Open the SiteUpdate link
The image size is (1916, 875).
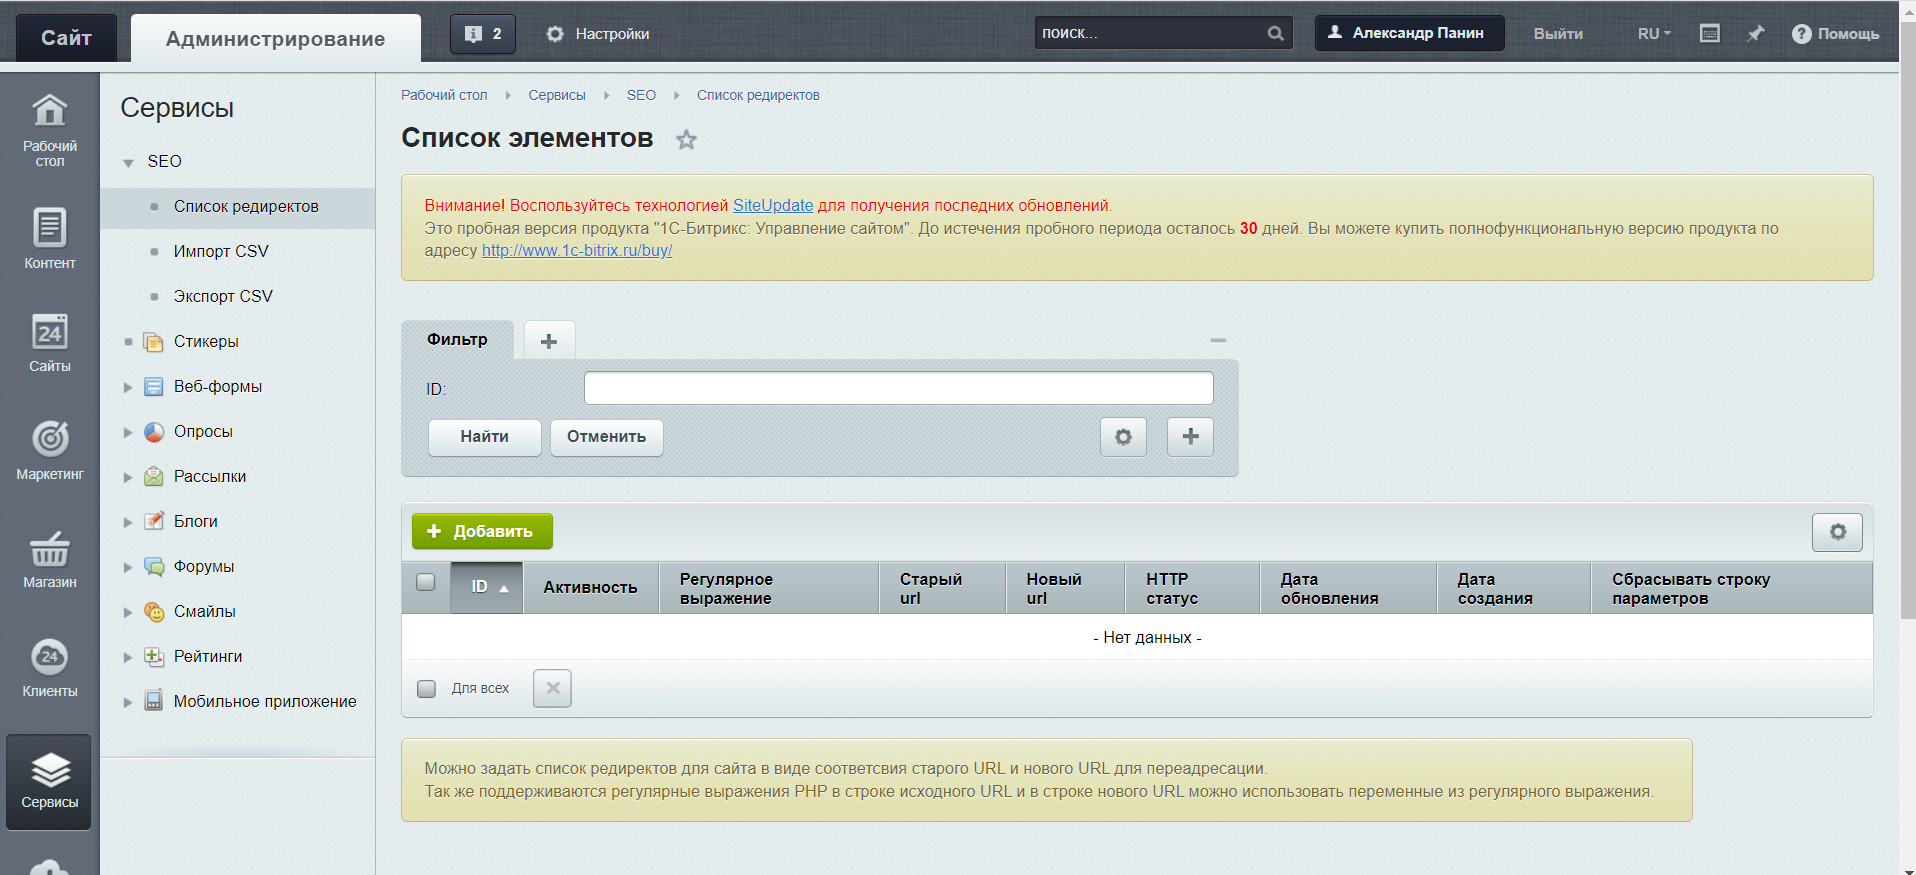click(773, 205)
